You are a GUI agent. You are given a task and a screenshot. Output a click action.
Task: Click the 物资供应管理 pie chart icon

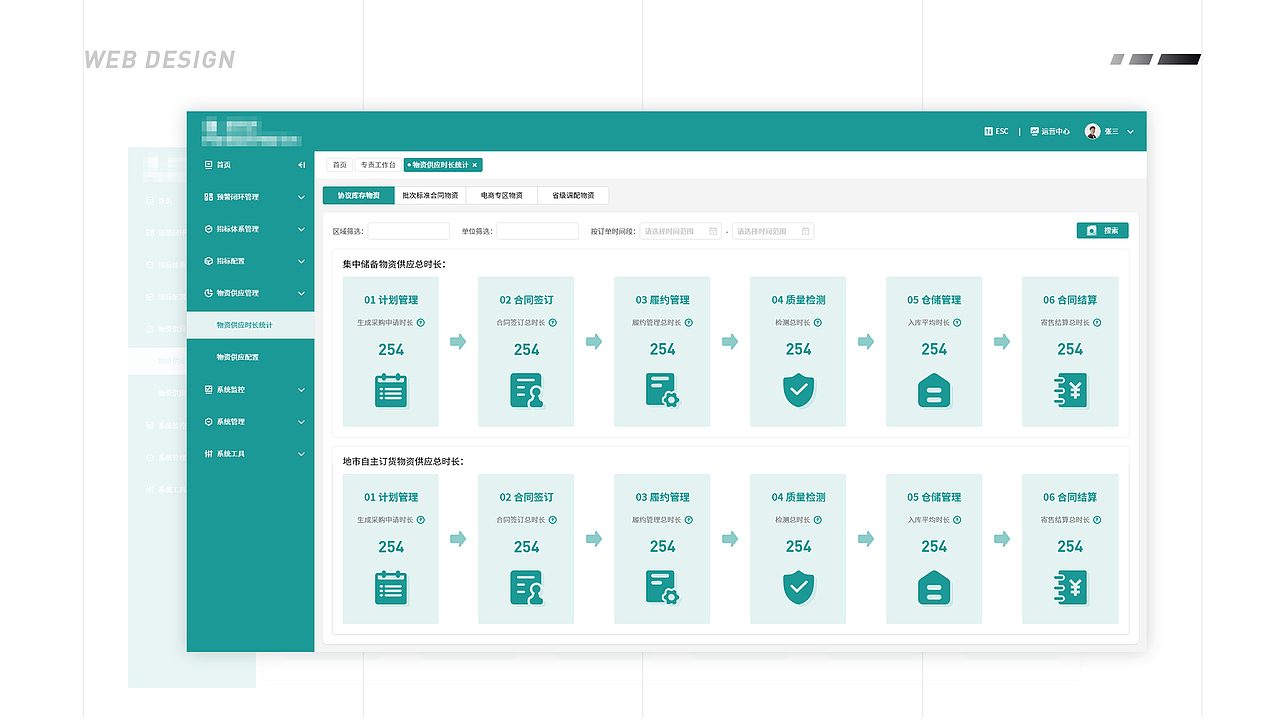pyautogui.click(x=208, y=293)
